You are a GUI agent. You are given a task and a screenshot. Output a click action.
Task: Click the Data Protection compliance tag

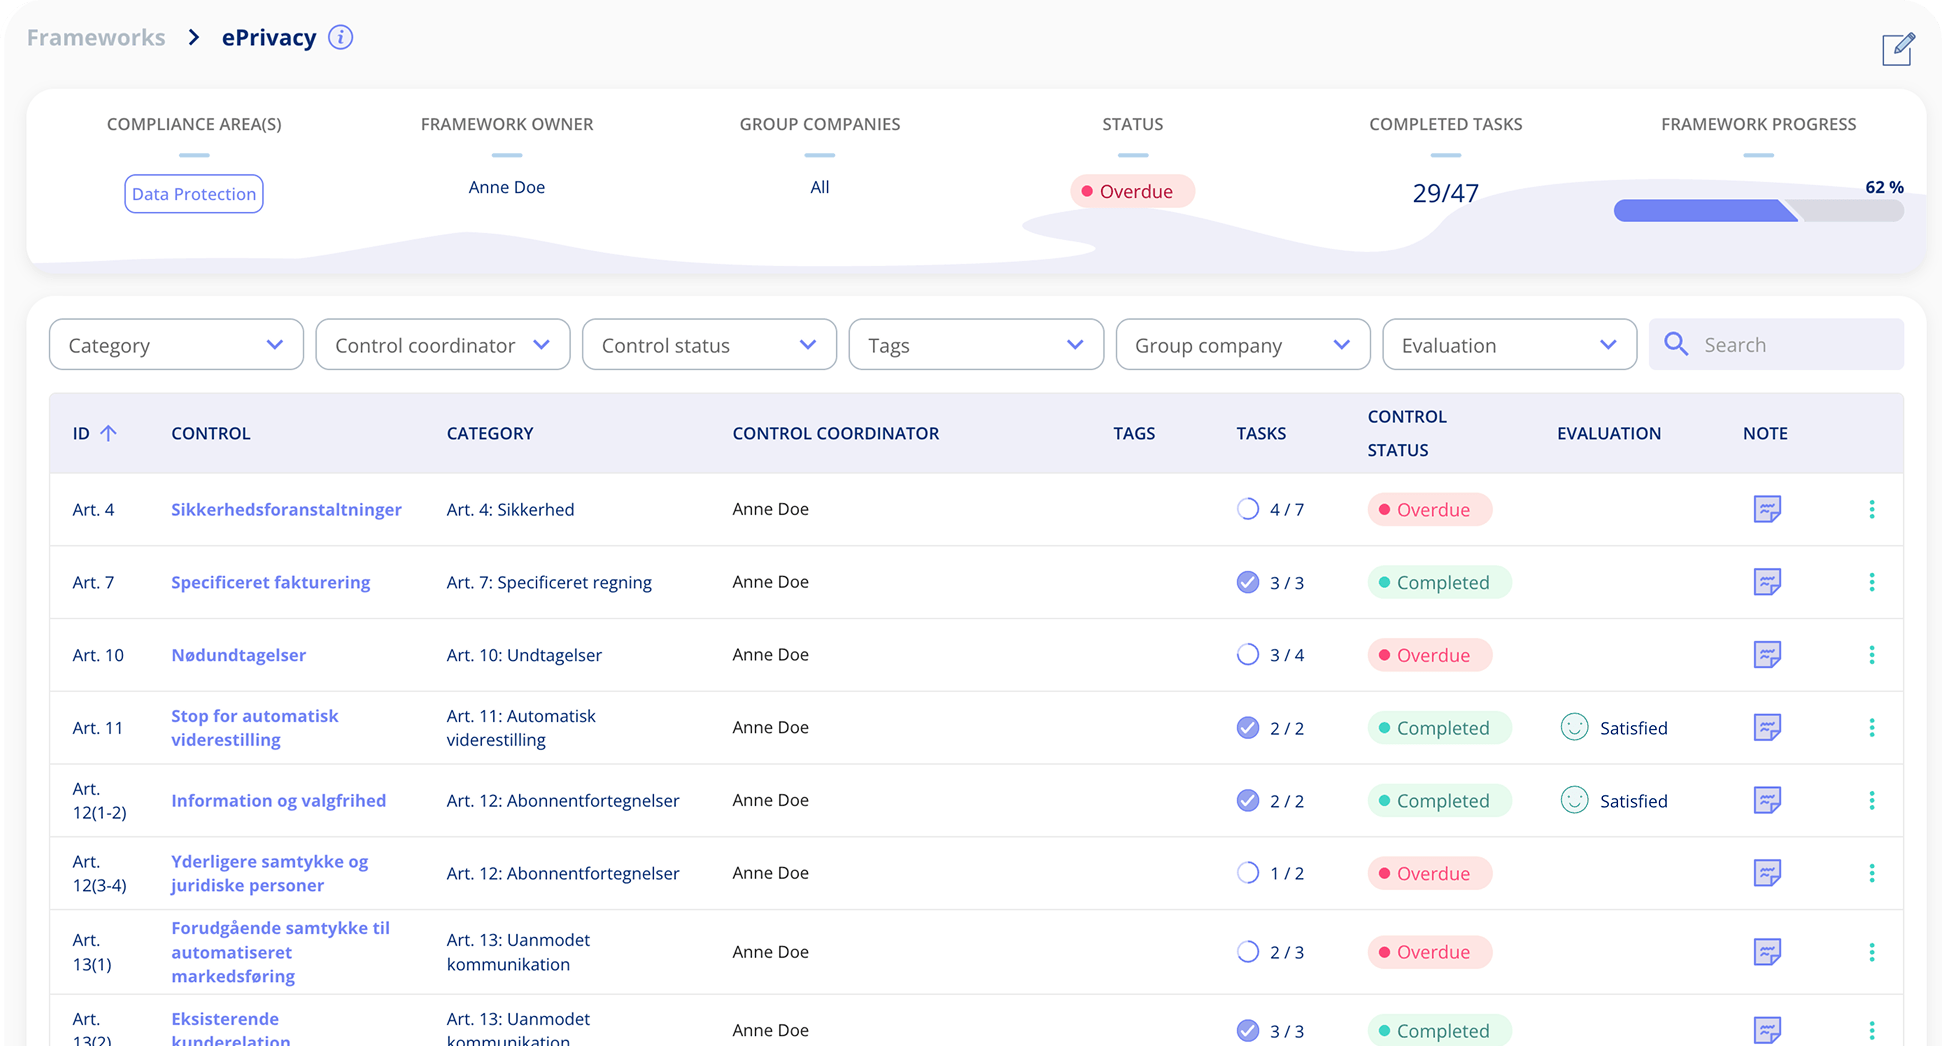194,194
